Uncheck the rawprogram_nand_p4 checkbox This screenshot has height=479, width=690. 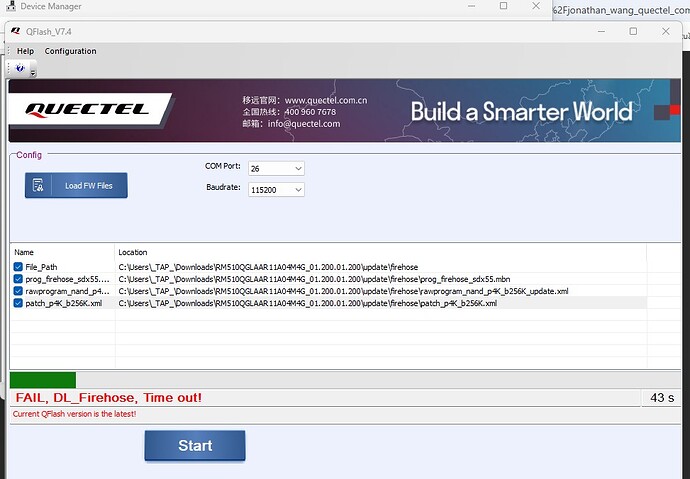18,291
